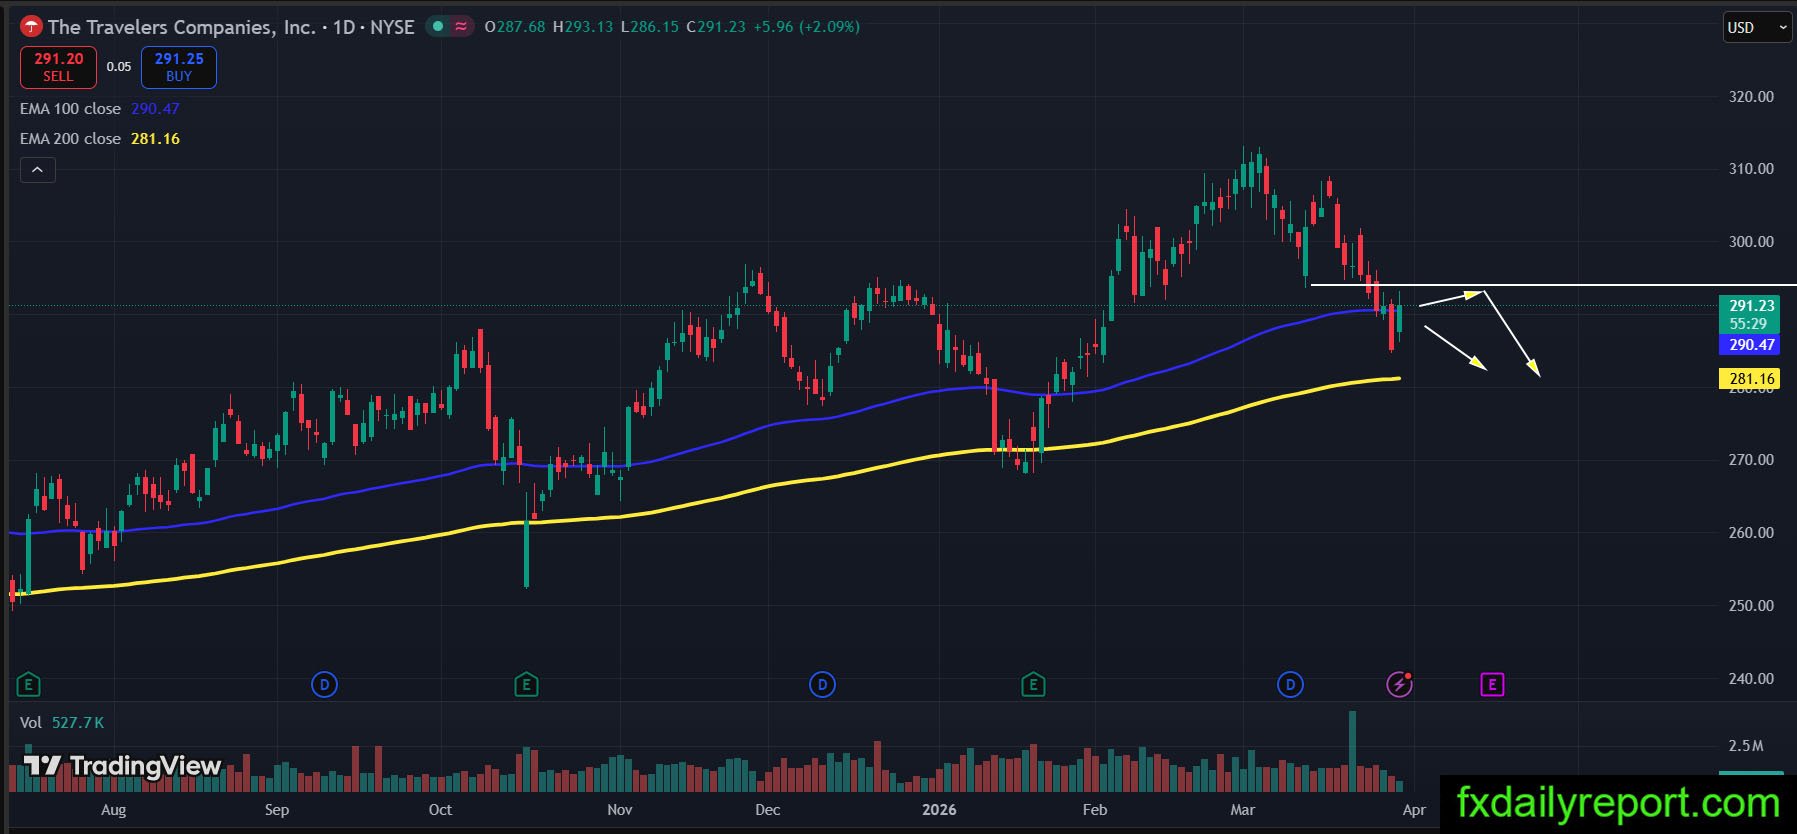Screen dimensions: 1797x834
Task: Click the purple lightning event marker
Action: (x=1399, y=684)
